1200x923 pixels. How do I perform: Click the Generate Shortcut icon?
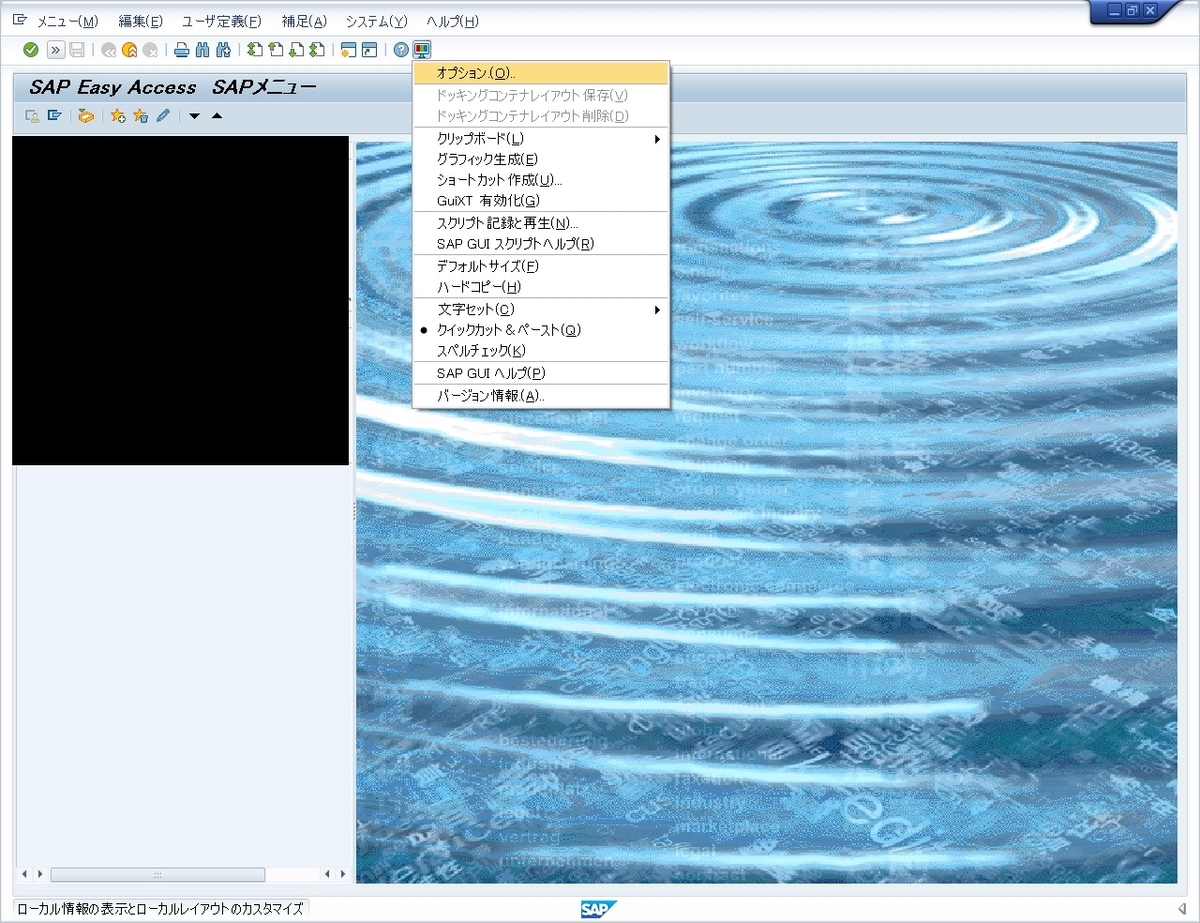(369, 50)
